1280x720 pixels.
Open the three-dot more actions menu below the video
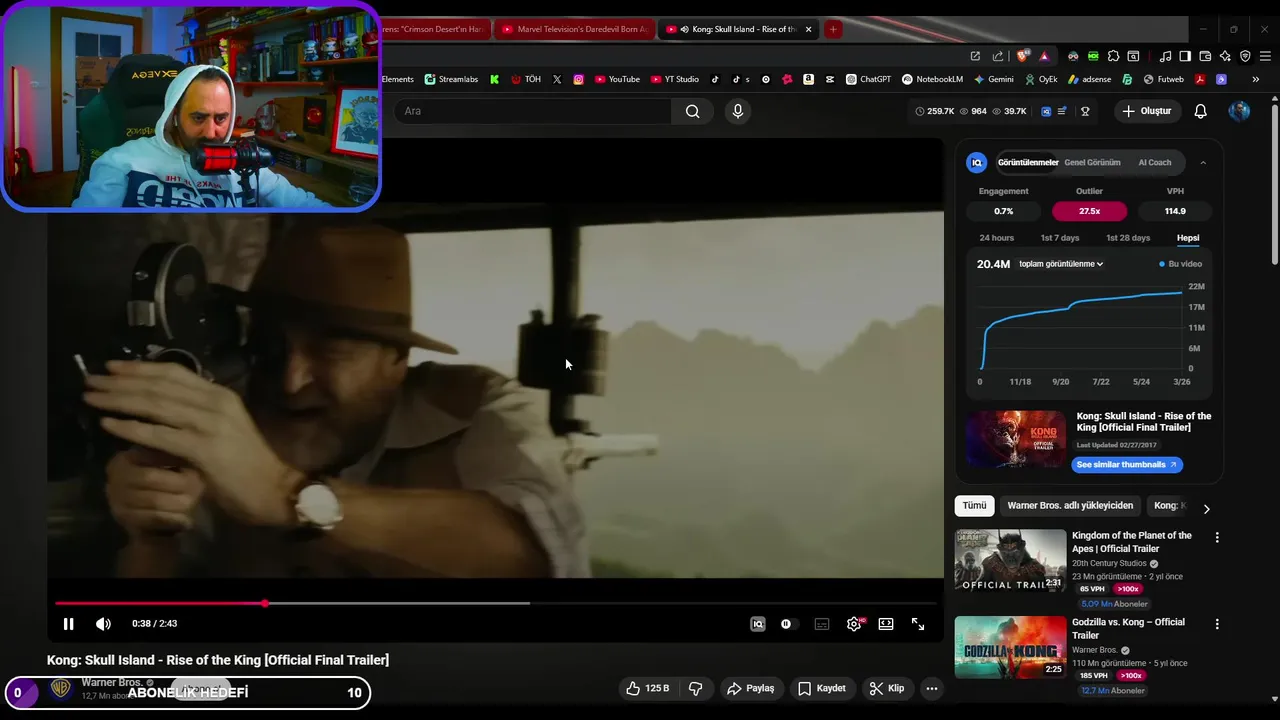coord(932,688)
